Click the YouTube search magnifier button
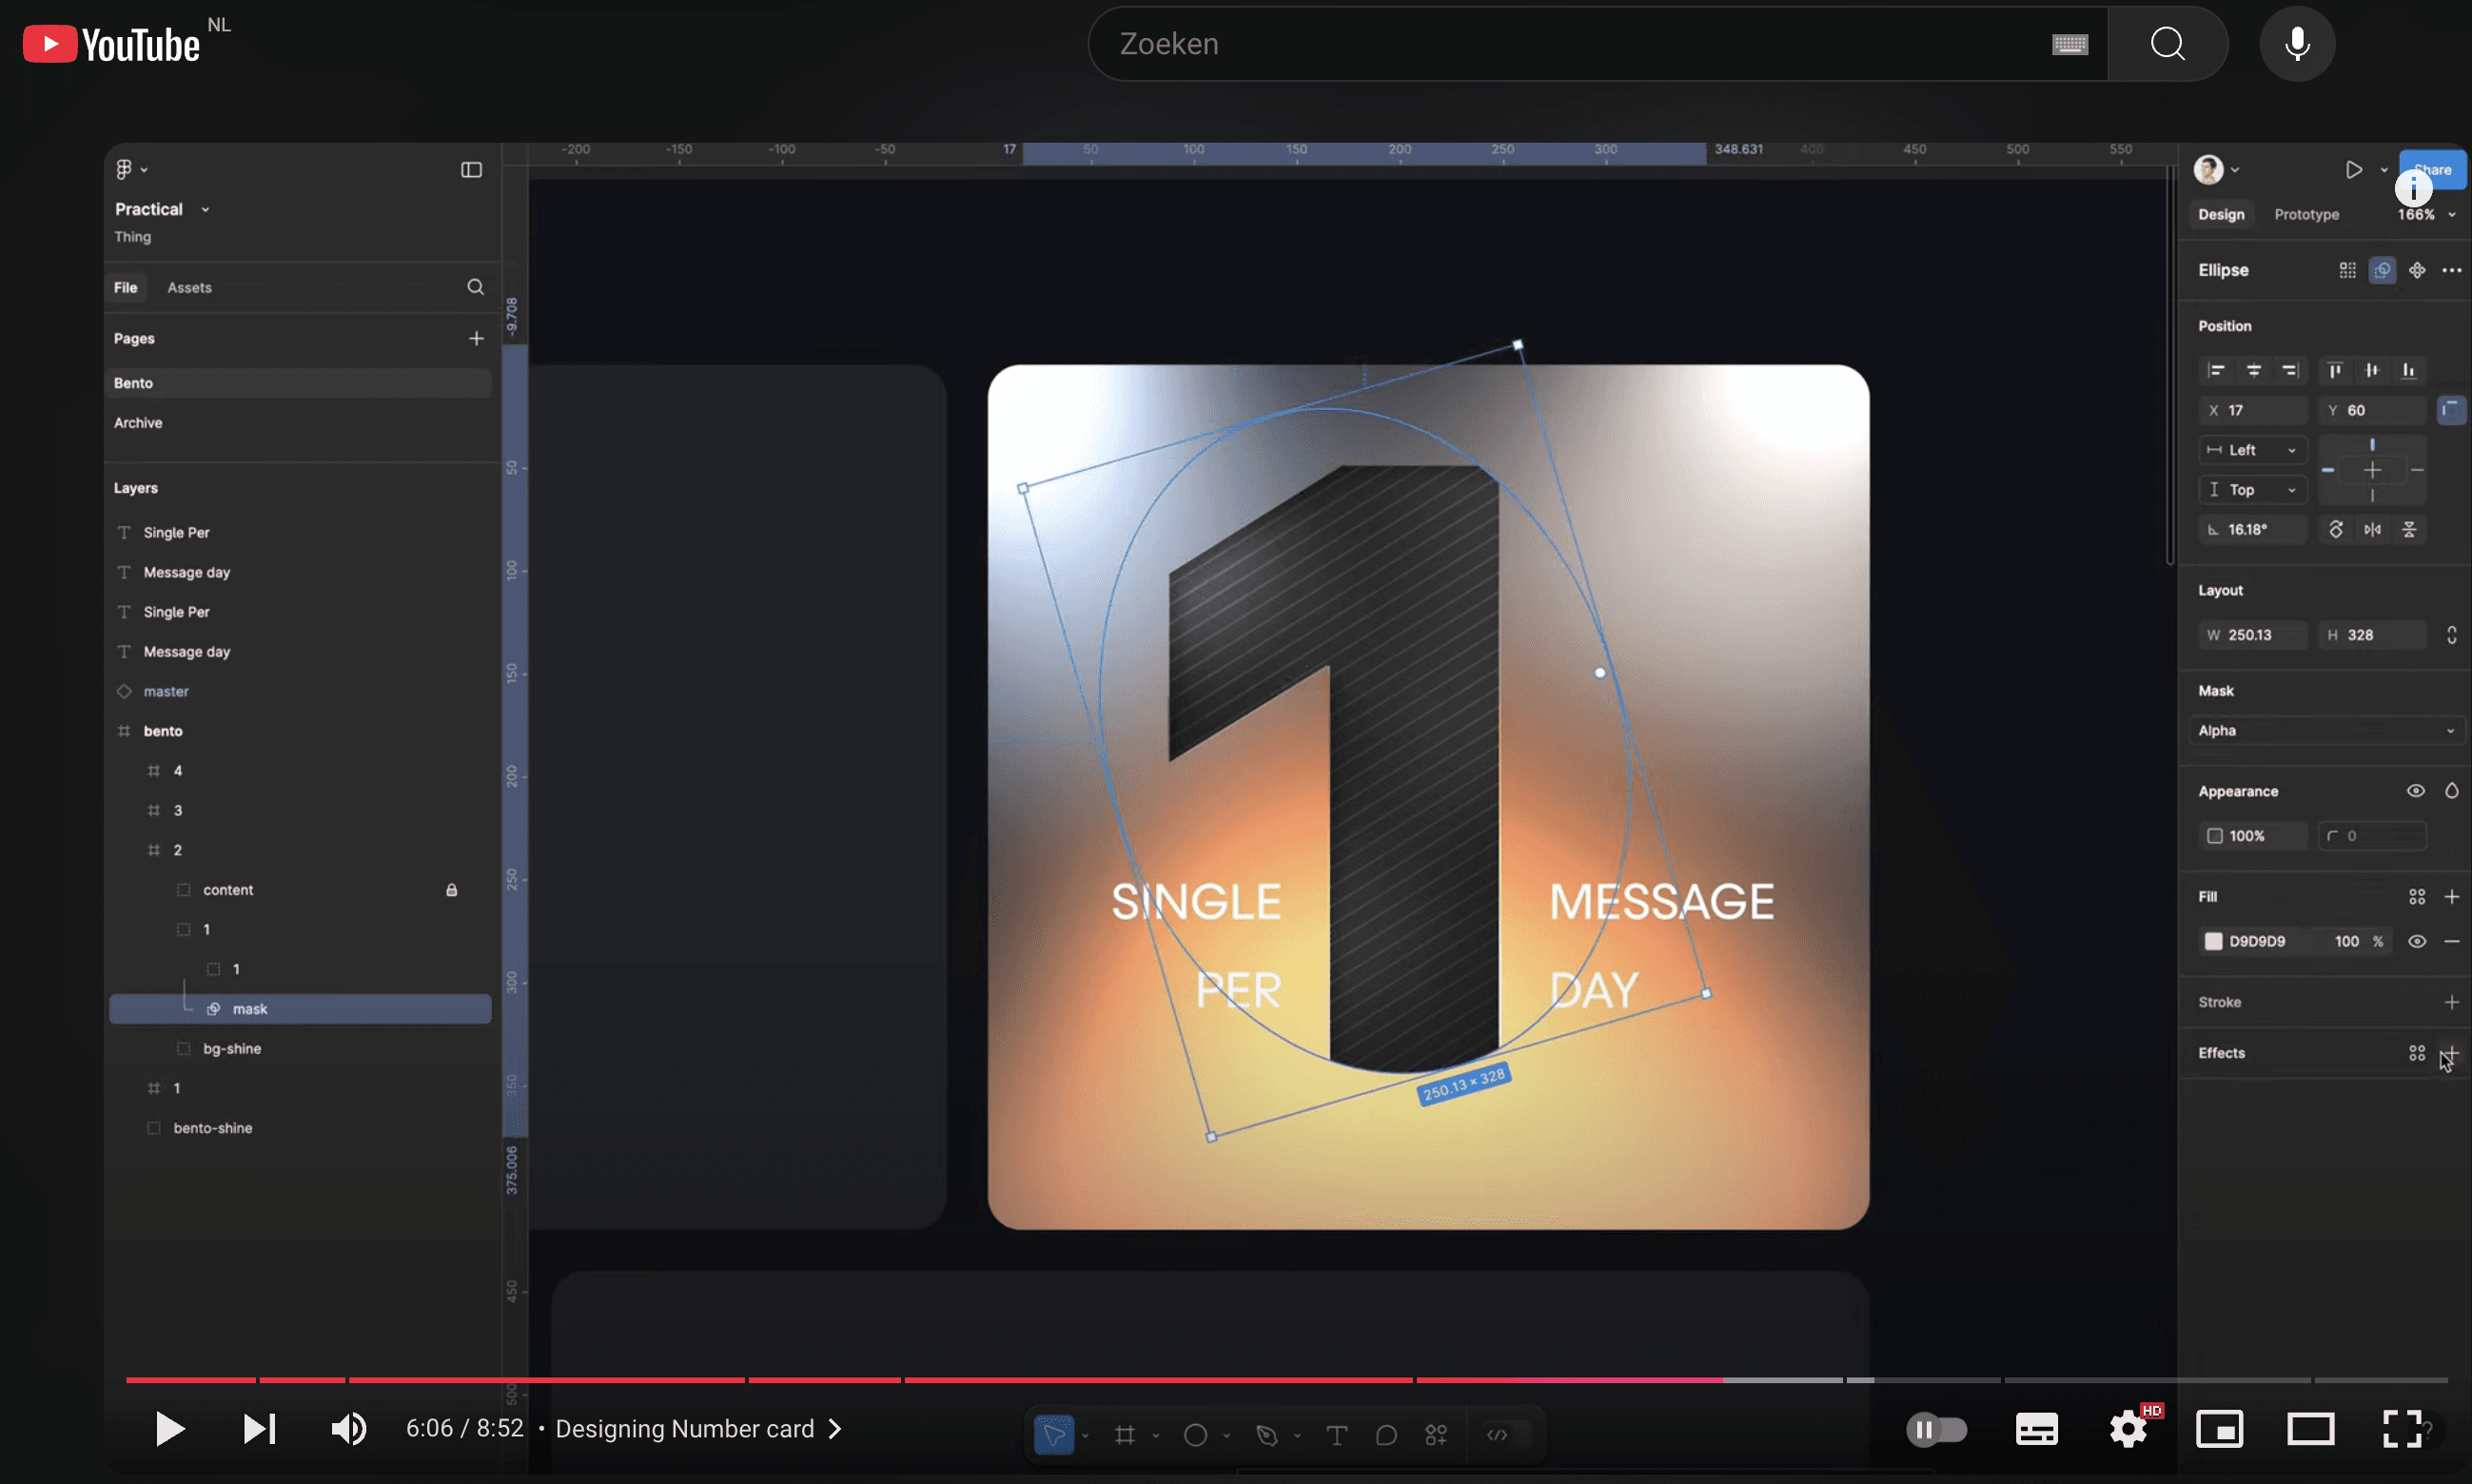Viewport: 2472px width, 1484px height. 2167,44
